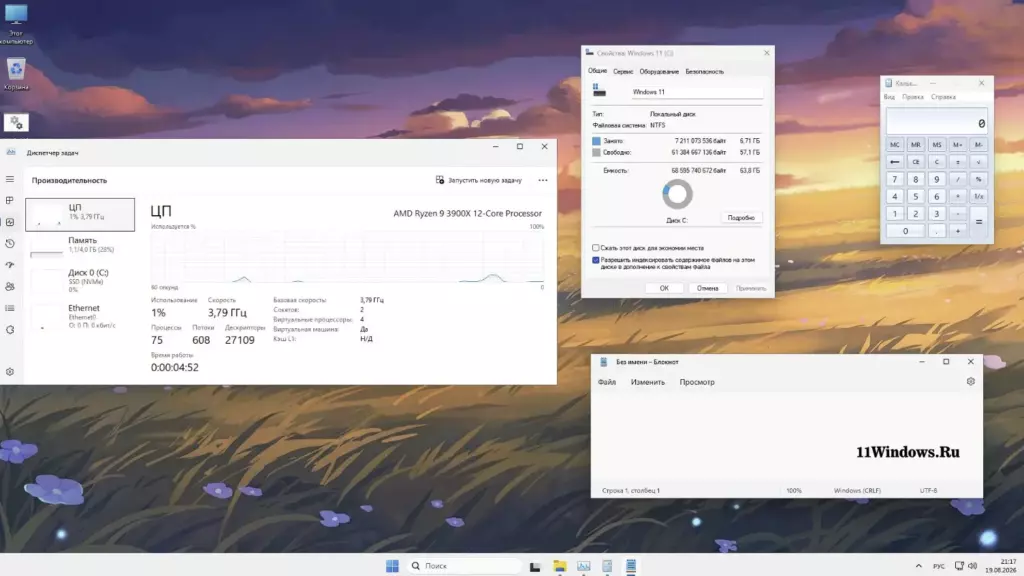Viewport: 1024px width, 576px height.
Task: Open Processes page in Task Manager sidebar
Action: 10,200
